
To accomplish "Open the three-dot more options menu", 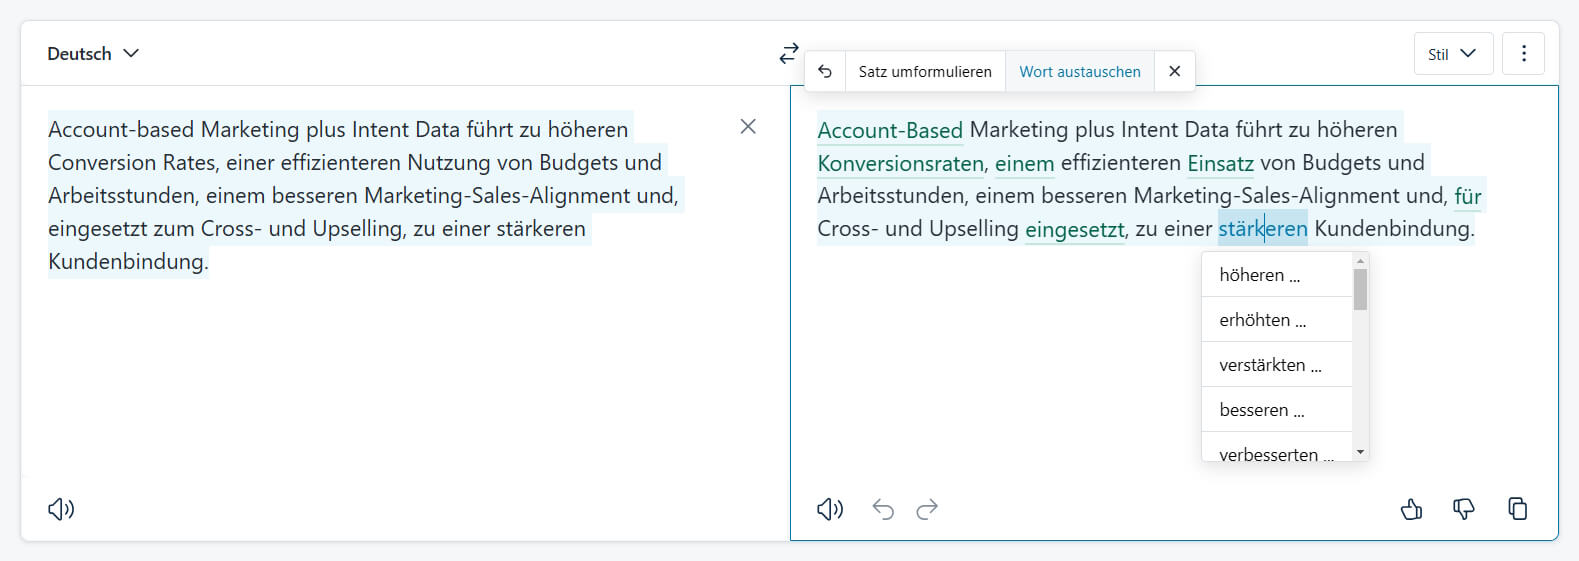I will (x=1523, y=54).
